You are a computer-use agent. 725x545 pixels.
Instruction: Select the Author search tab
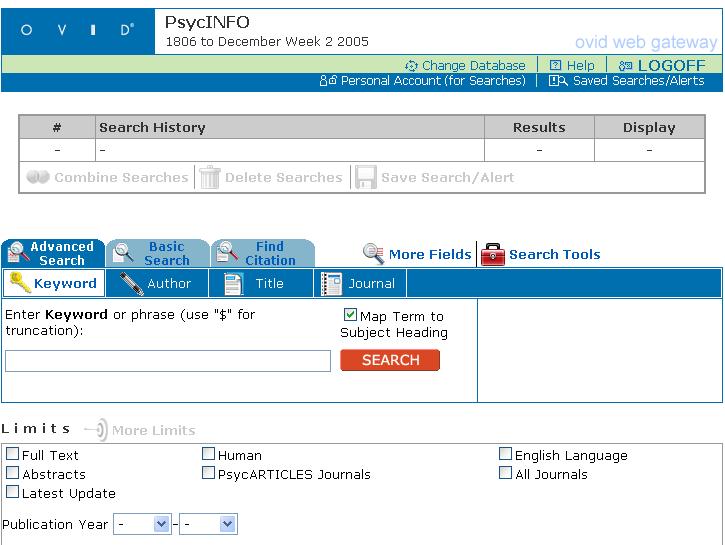pos(157,283)
